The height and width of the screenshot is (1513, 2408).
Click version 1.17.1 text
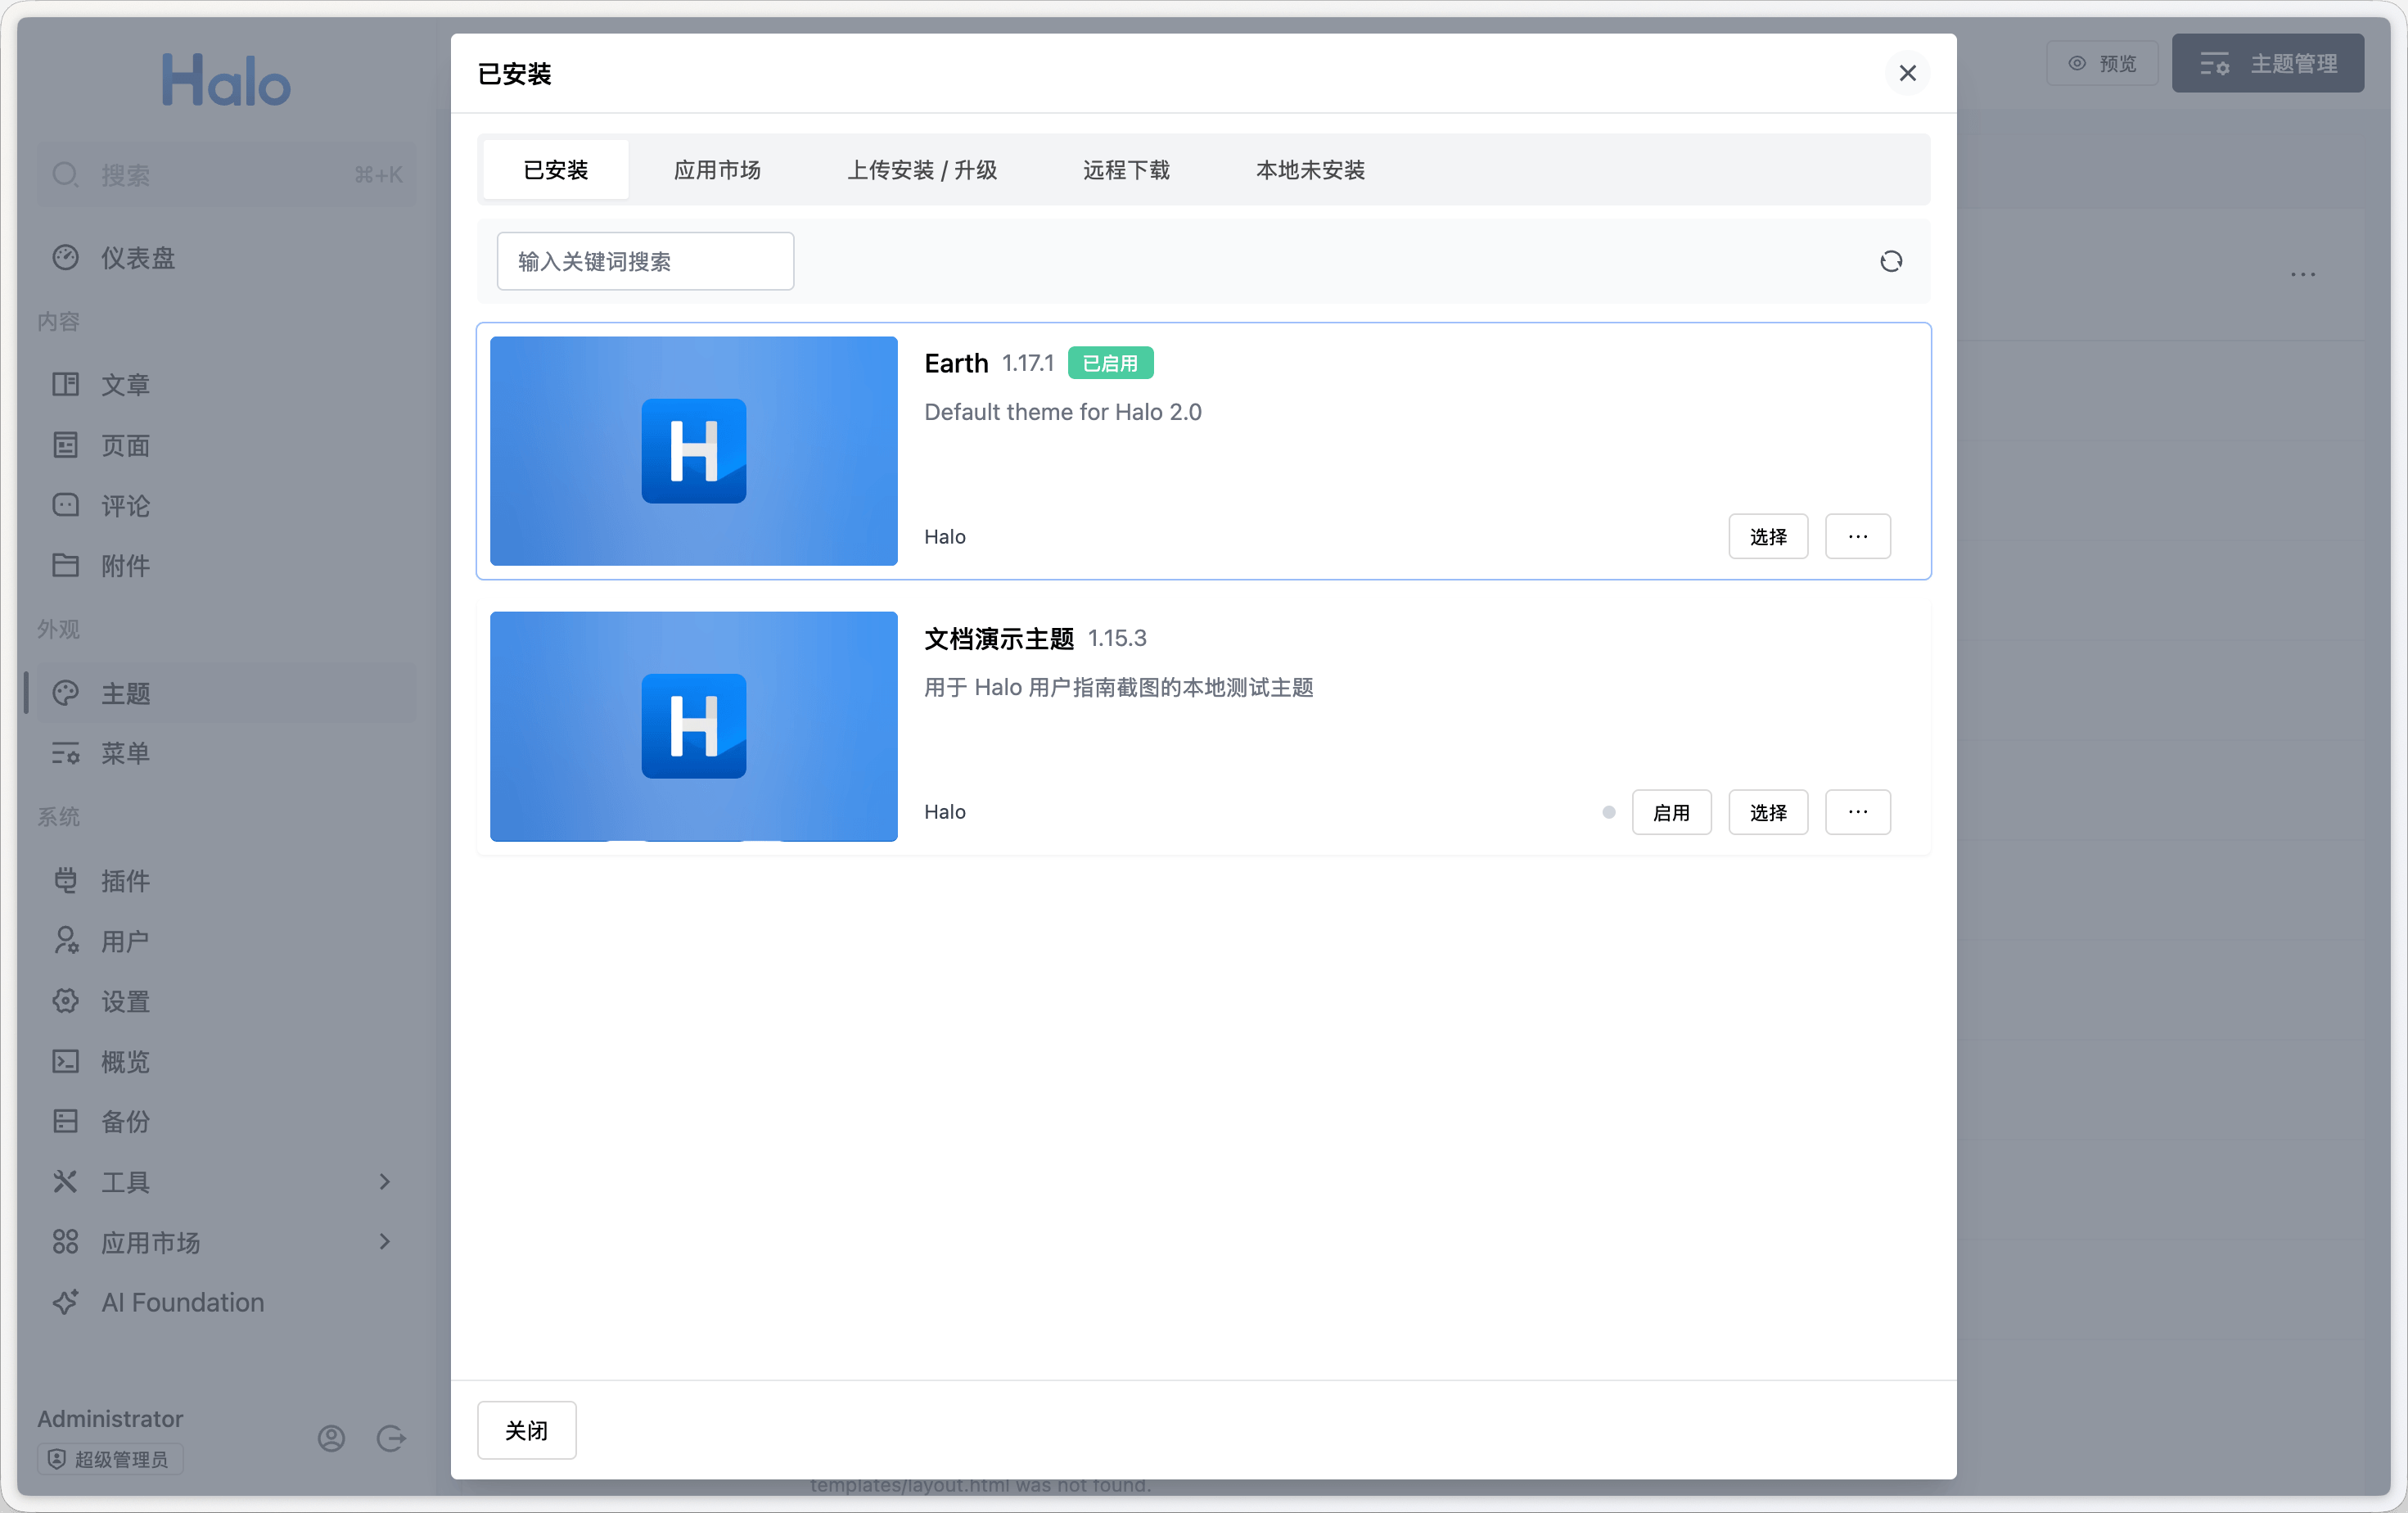(1028, 363)
